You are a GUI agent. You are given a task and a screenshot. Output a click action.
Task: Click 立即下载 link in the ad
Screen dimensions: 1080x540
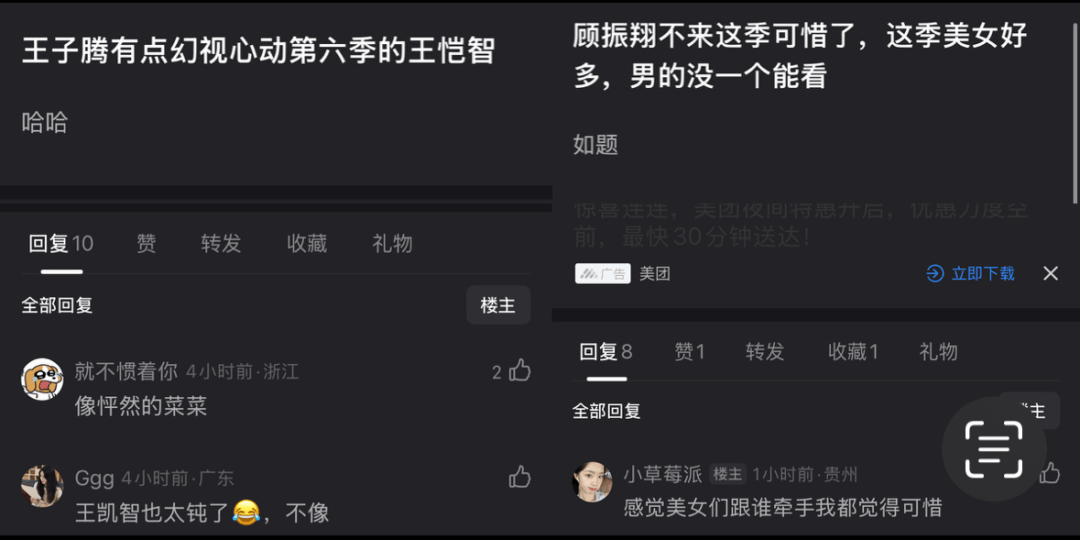tap(983, 273)
